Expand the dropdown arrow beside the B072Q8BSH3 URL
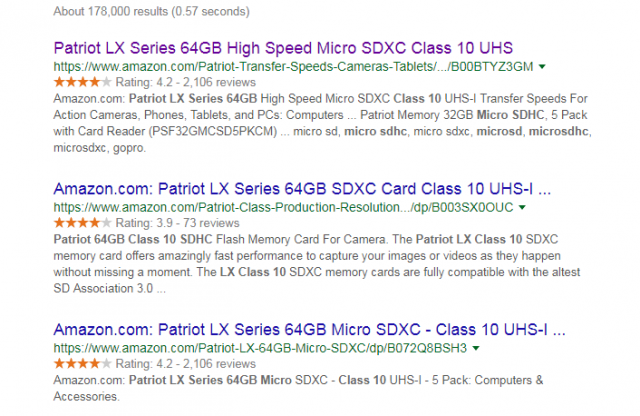640x416 pixels. (475, 349)
